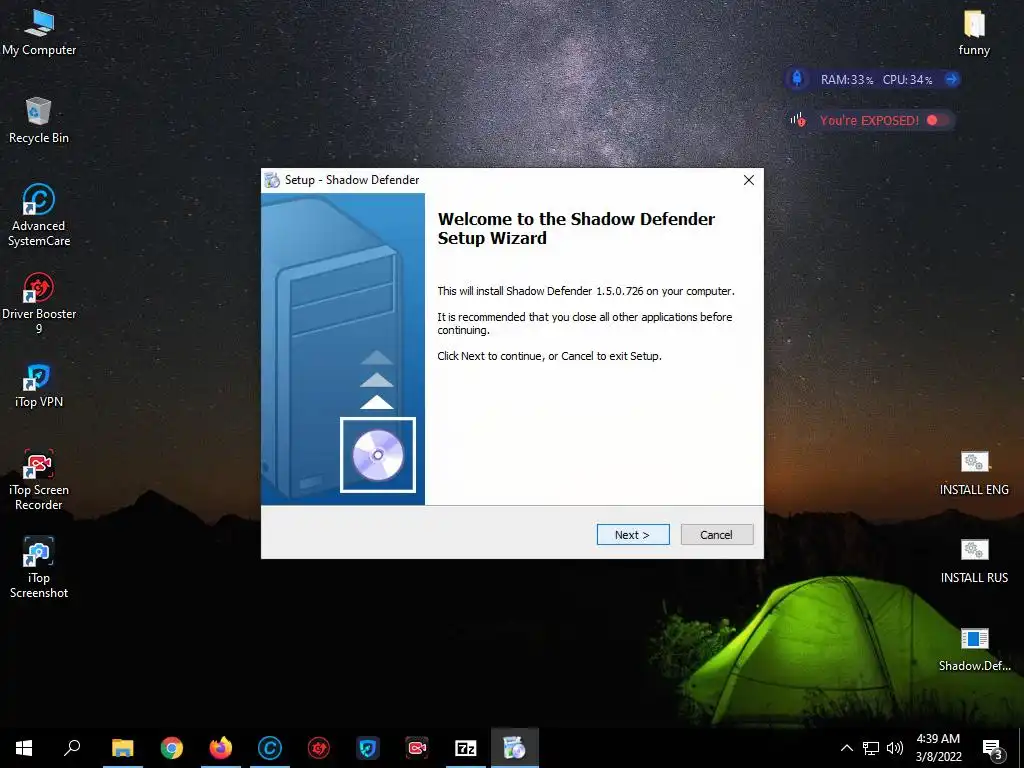The width and height of the screenshot is (1024, 768).
Task: Open 7-Zip from the taskbar
Action: pos(466,748)
